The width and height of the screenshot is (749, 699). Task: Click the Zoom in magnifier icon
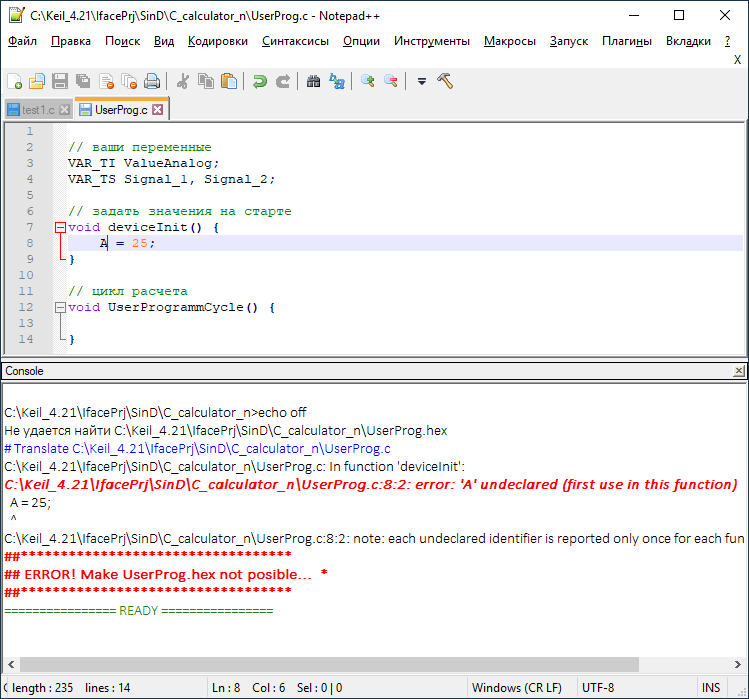click(368, 82)
